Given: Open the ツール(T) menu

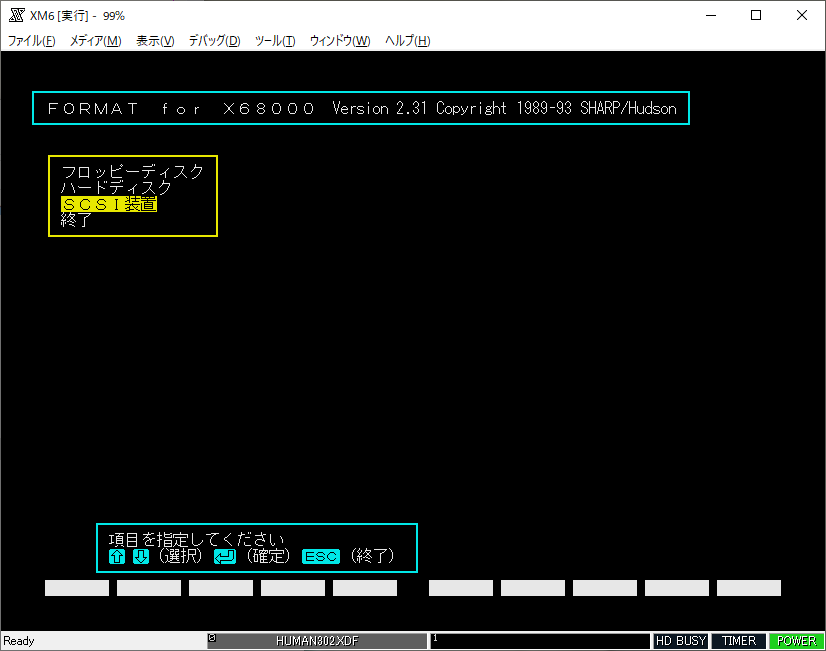Looking at the screenshot, I should 275,41.
